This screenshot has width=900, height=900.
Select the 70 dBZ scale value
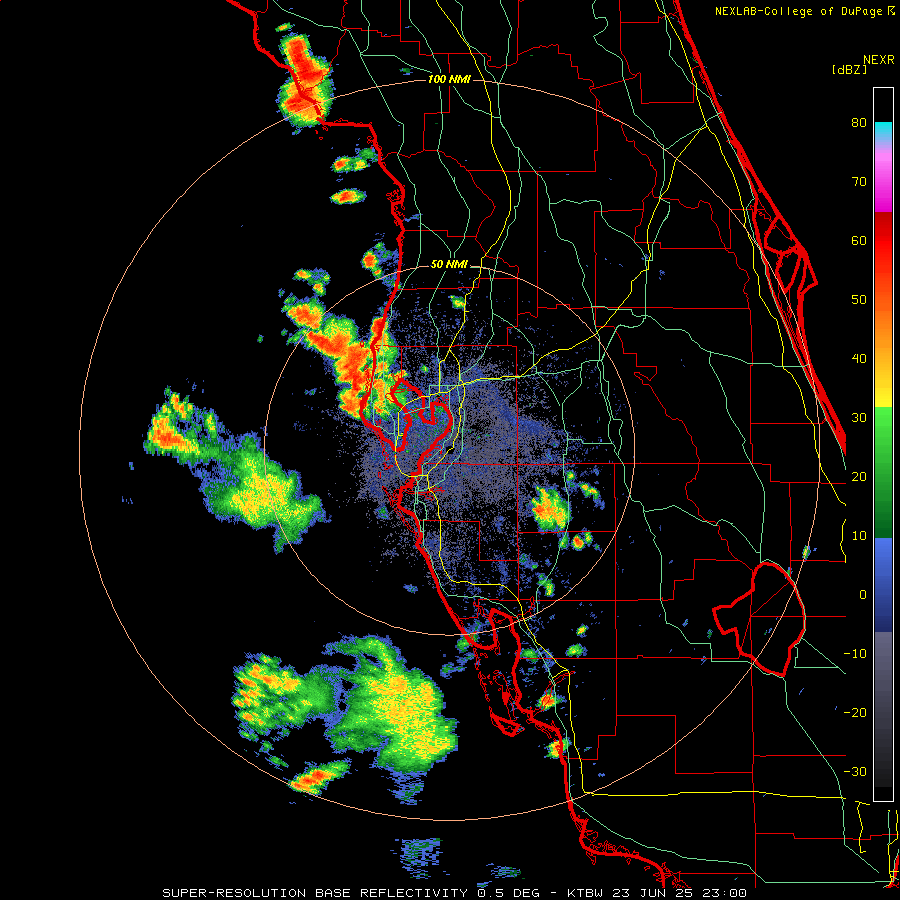click(x=859, y=182)
